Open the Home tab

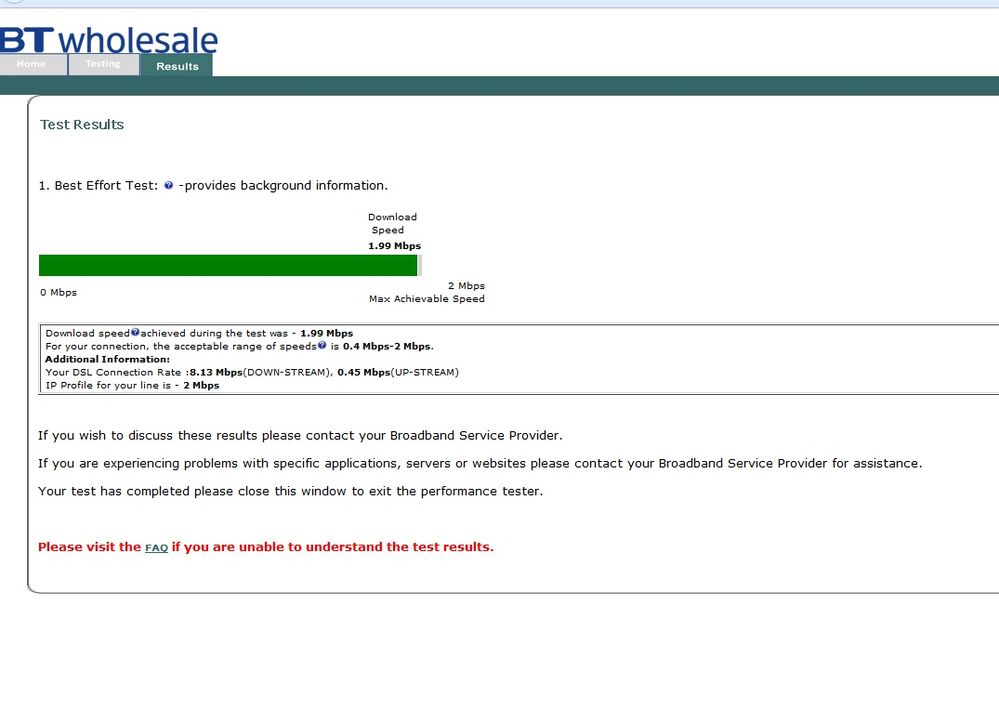(32, 64)
